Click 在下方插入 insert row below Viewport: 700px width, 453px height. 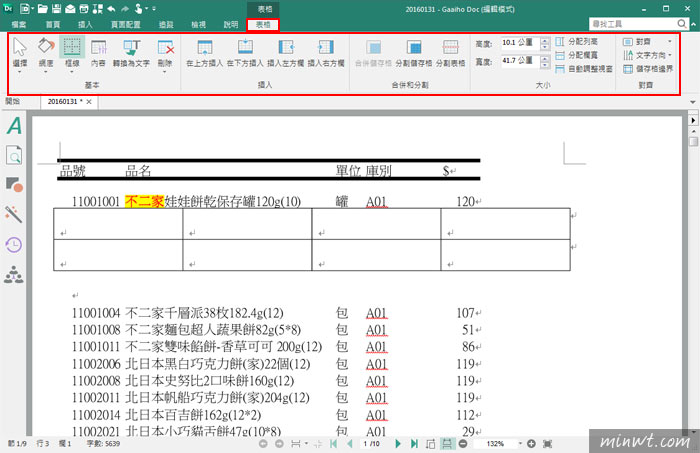click(245, 47)
